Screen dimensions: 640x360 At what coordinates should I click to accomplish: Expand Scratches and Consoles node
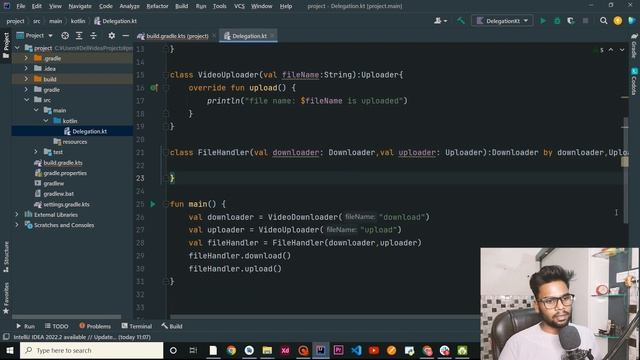[17, 225]
